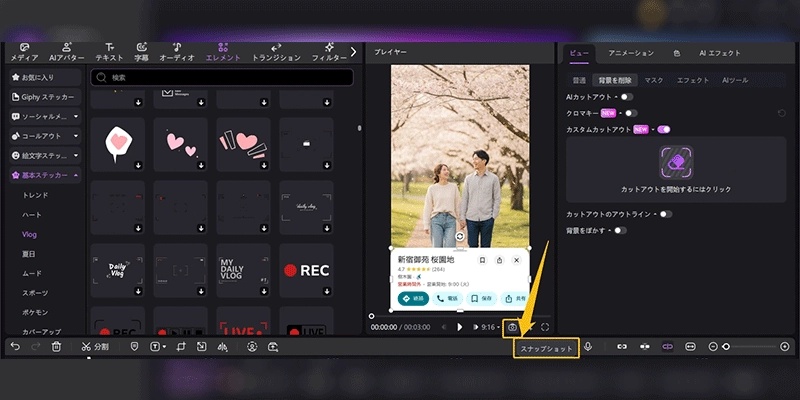
Task: Disable the カスタムカットアウト toggle
Action: [x=664, y=129]
